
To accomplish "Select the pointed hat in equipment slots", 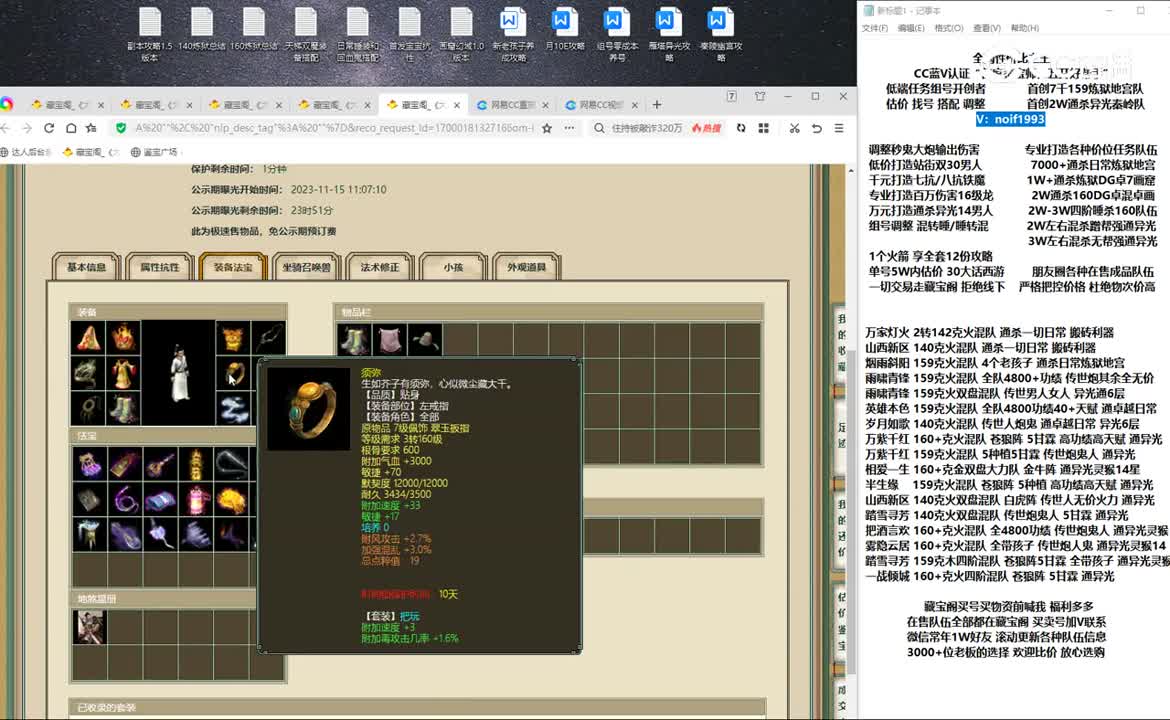I will (x=88, y=338).
